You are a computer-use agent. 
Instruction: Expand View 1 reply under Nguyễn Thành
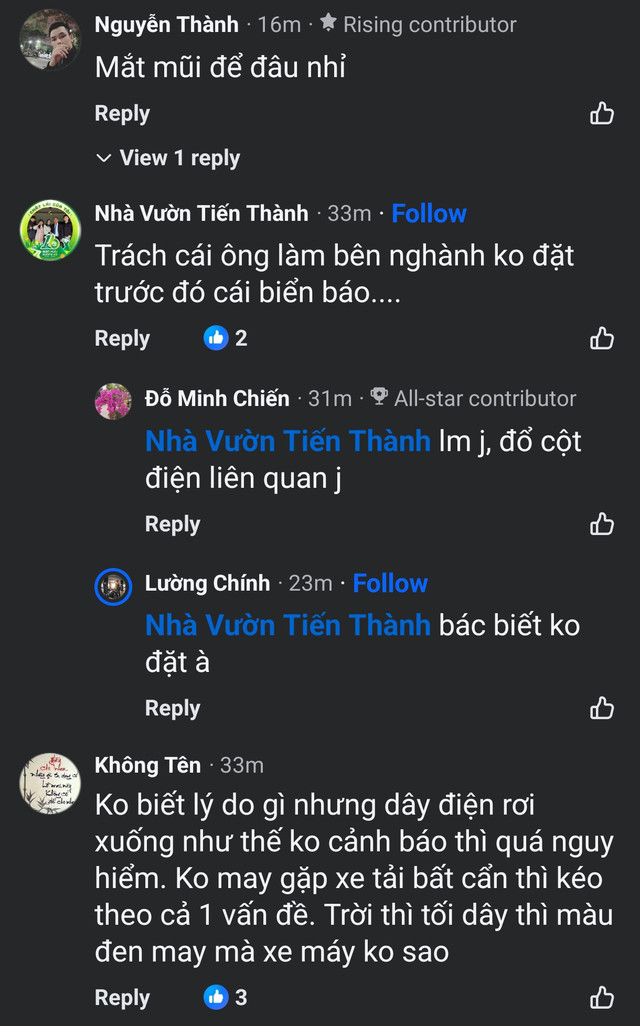pos(168,158)
